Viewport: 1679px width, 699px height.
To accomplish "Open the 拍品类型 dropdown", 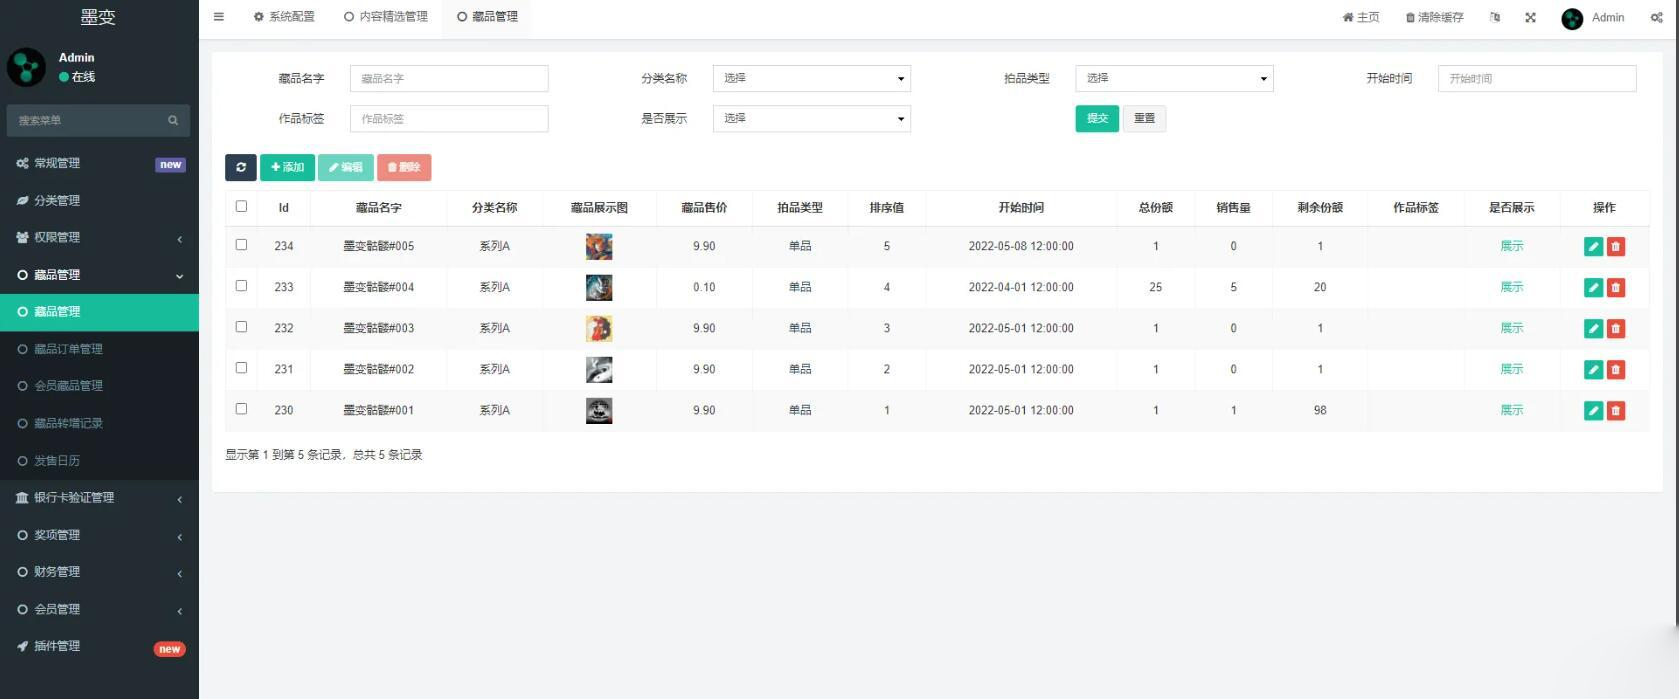I will click(x=1173, y=78).
